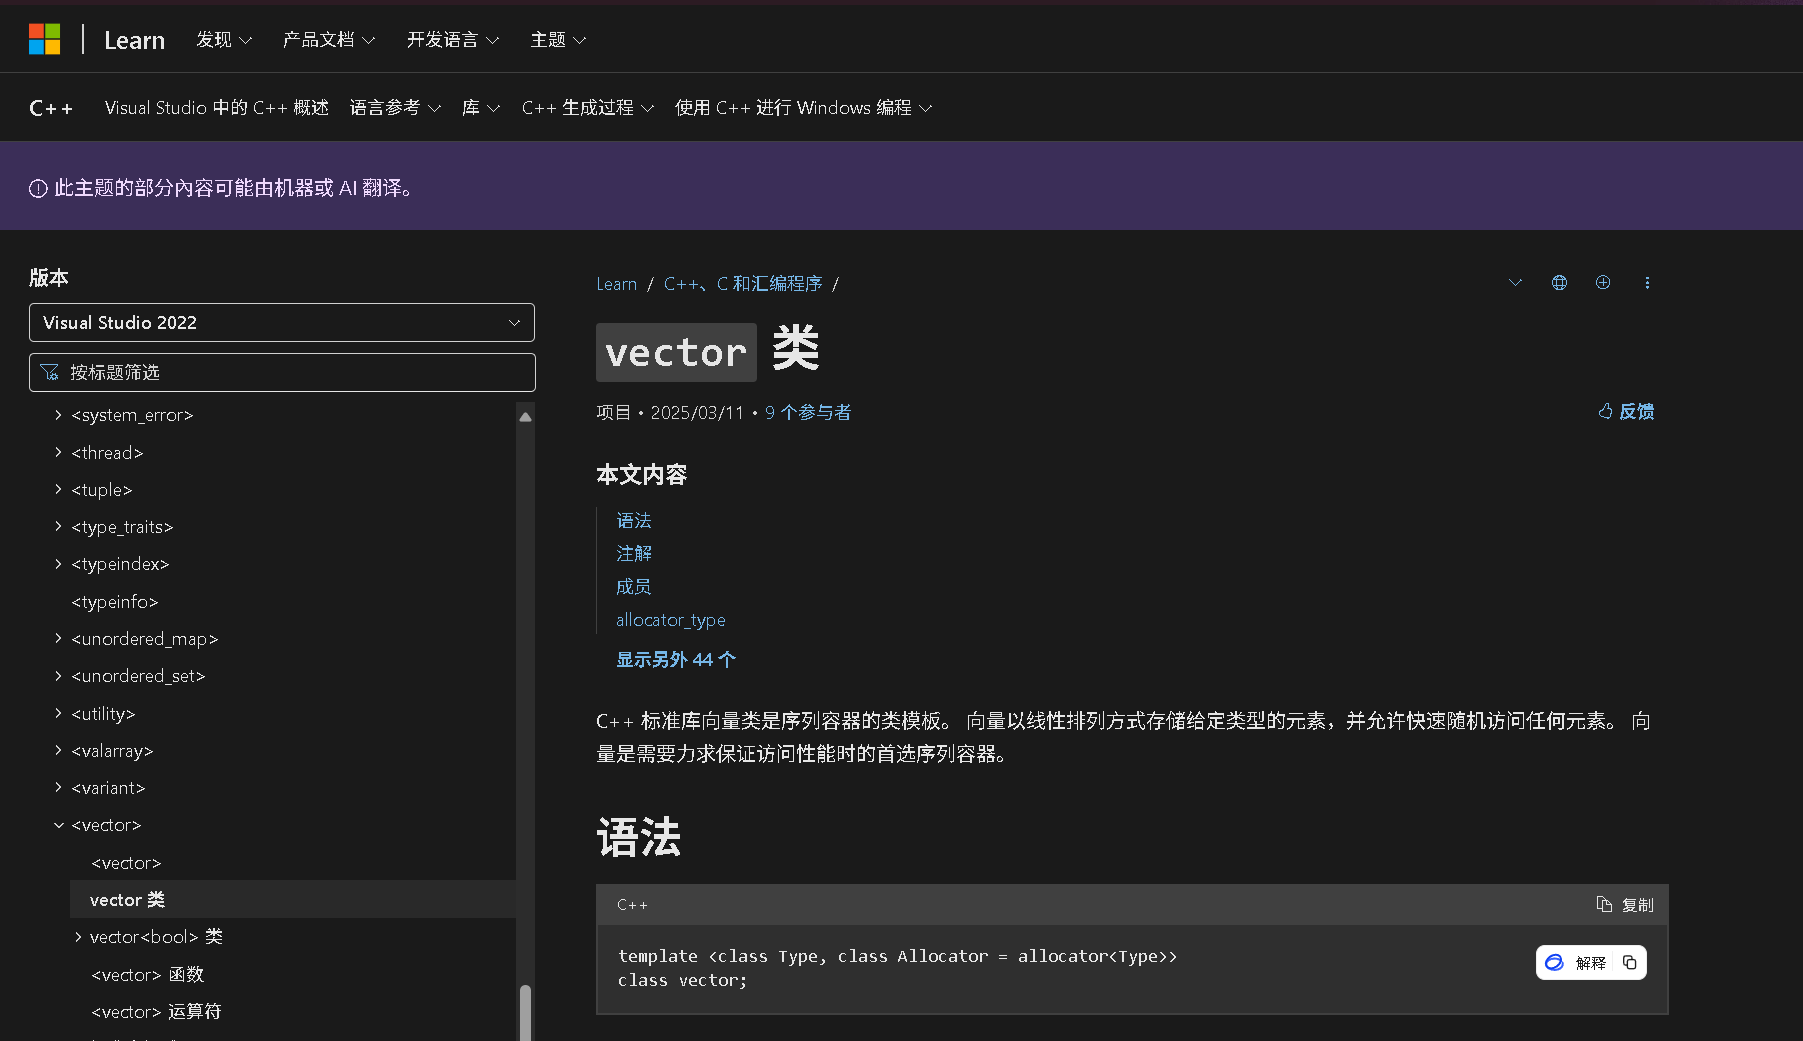Click the sidebar scrollbar thumb
This screenshot has height=1041, width=1803.
pos(525,1013)
